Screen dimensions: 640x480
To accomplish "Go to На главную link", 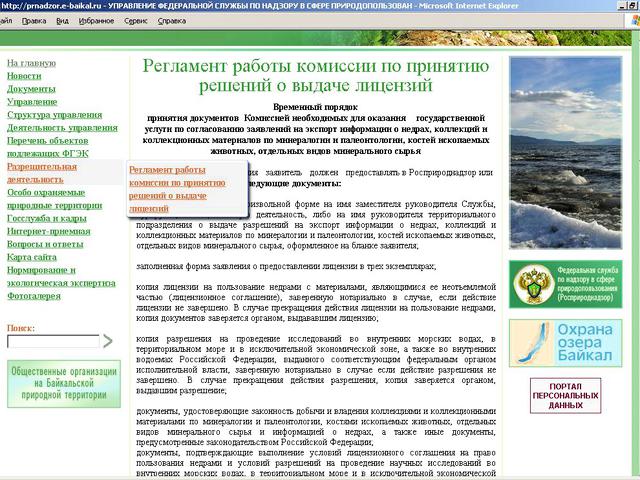I will click(x=31, y=63).
